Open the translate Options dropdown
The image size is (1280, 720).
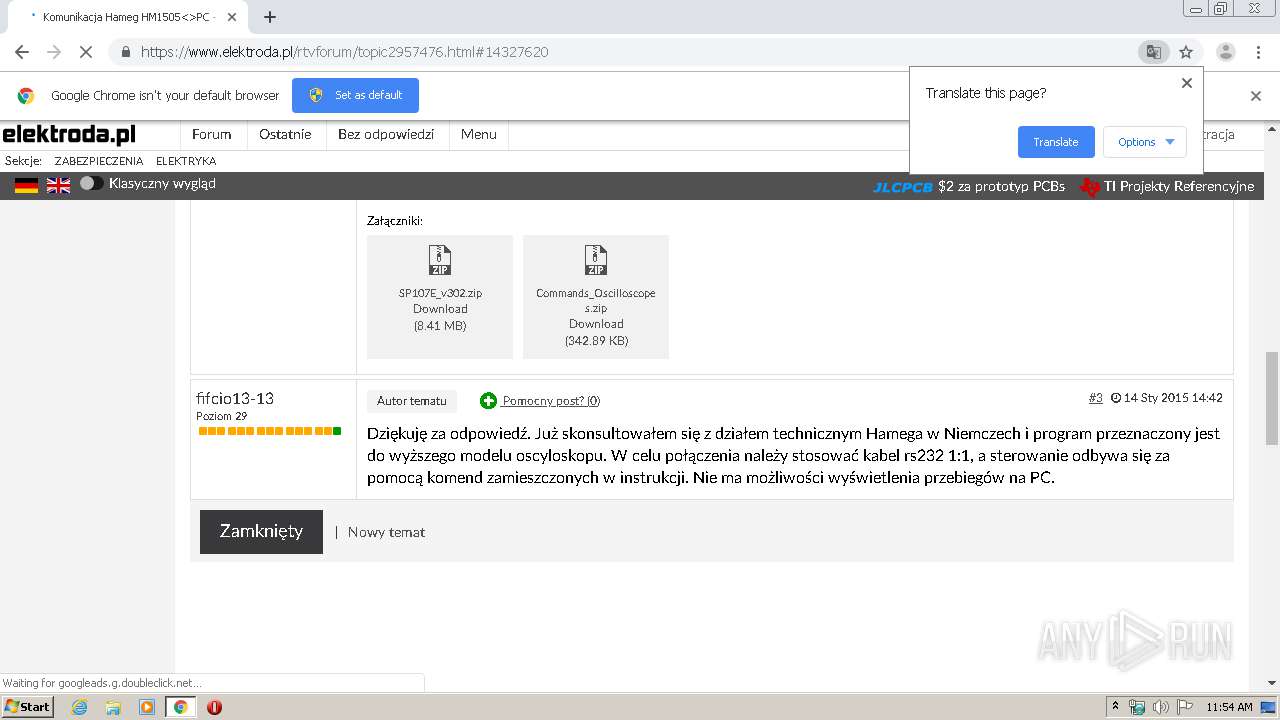(x=1145, y=142)
